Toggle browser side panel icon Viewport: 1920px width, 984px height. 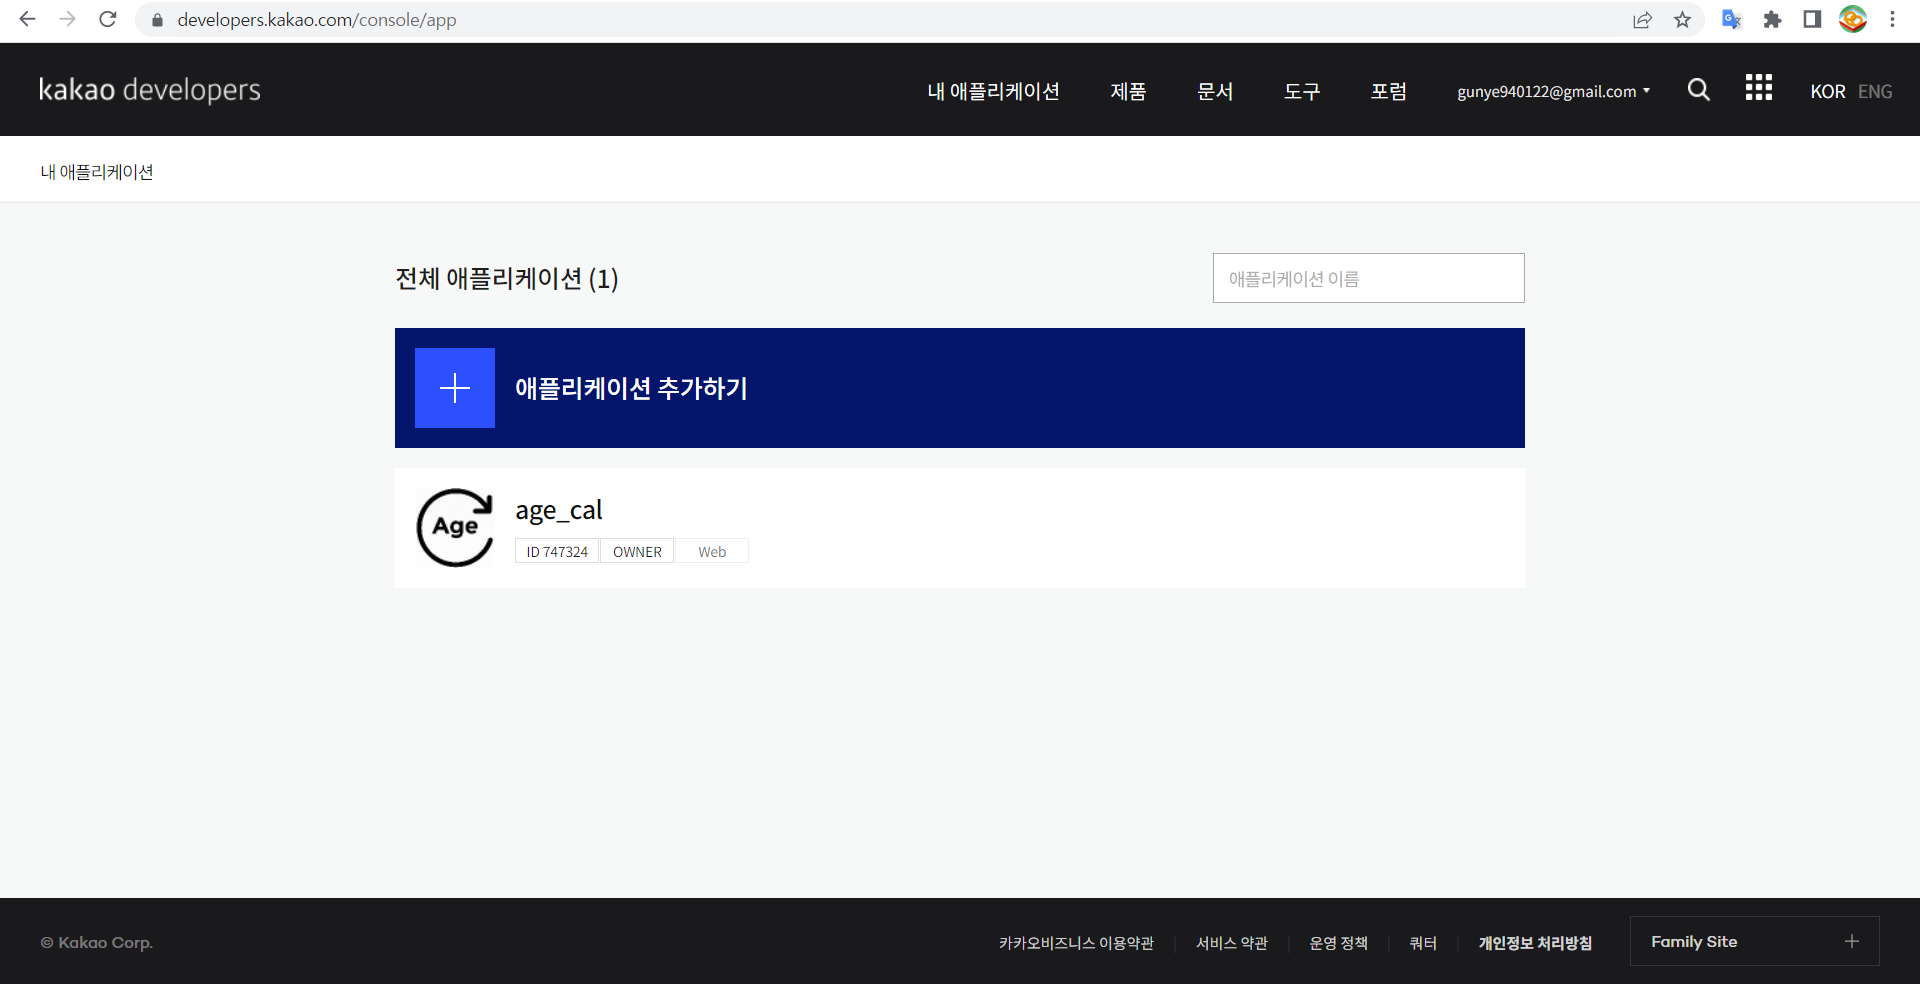click(1812, 20)
